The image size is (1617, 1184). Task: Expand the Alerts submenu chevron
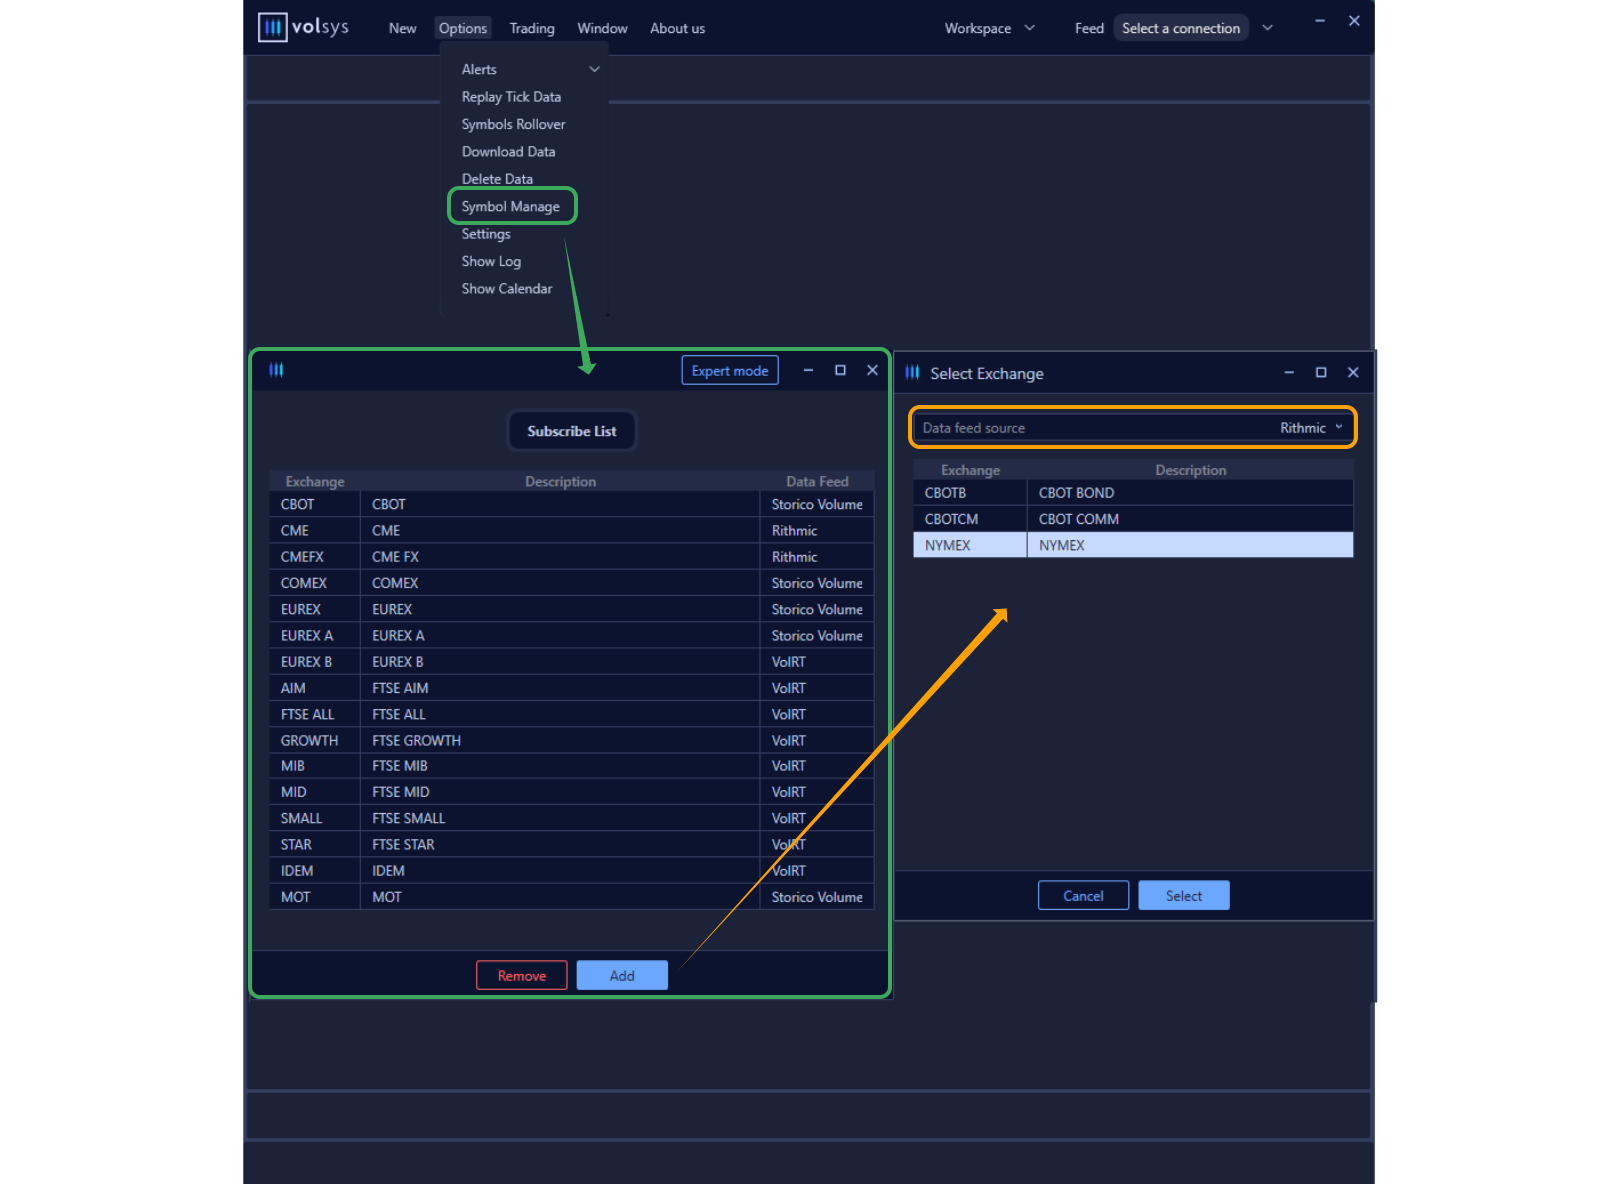594,69
